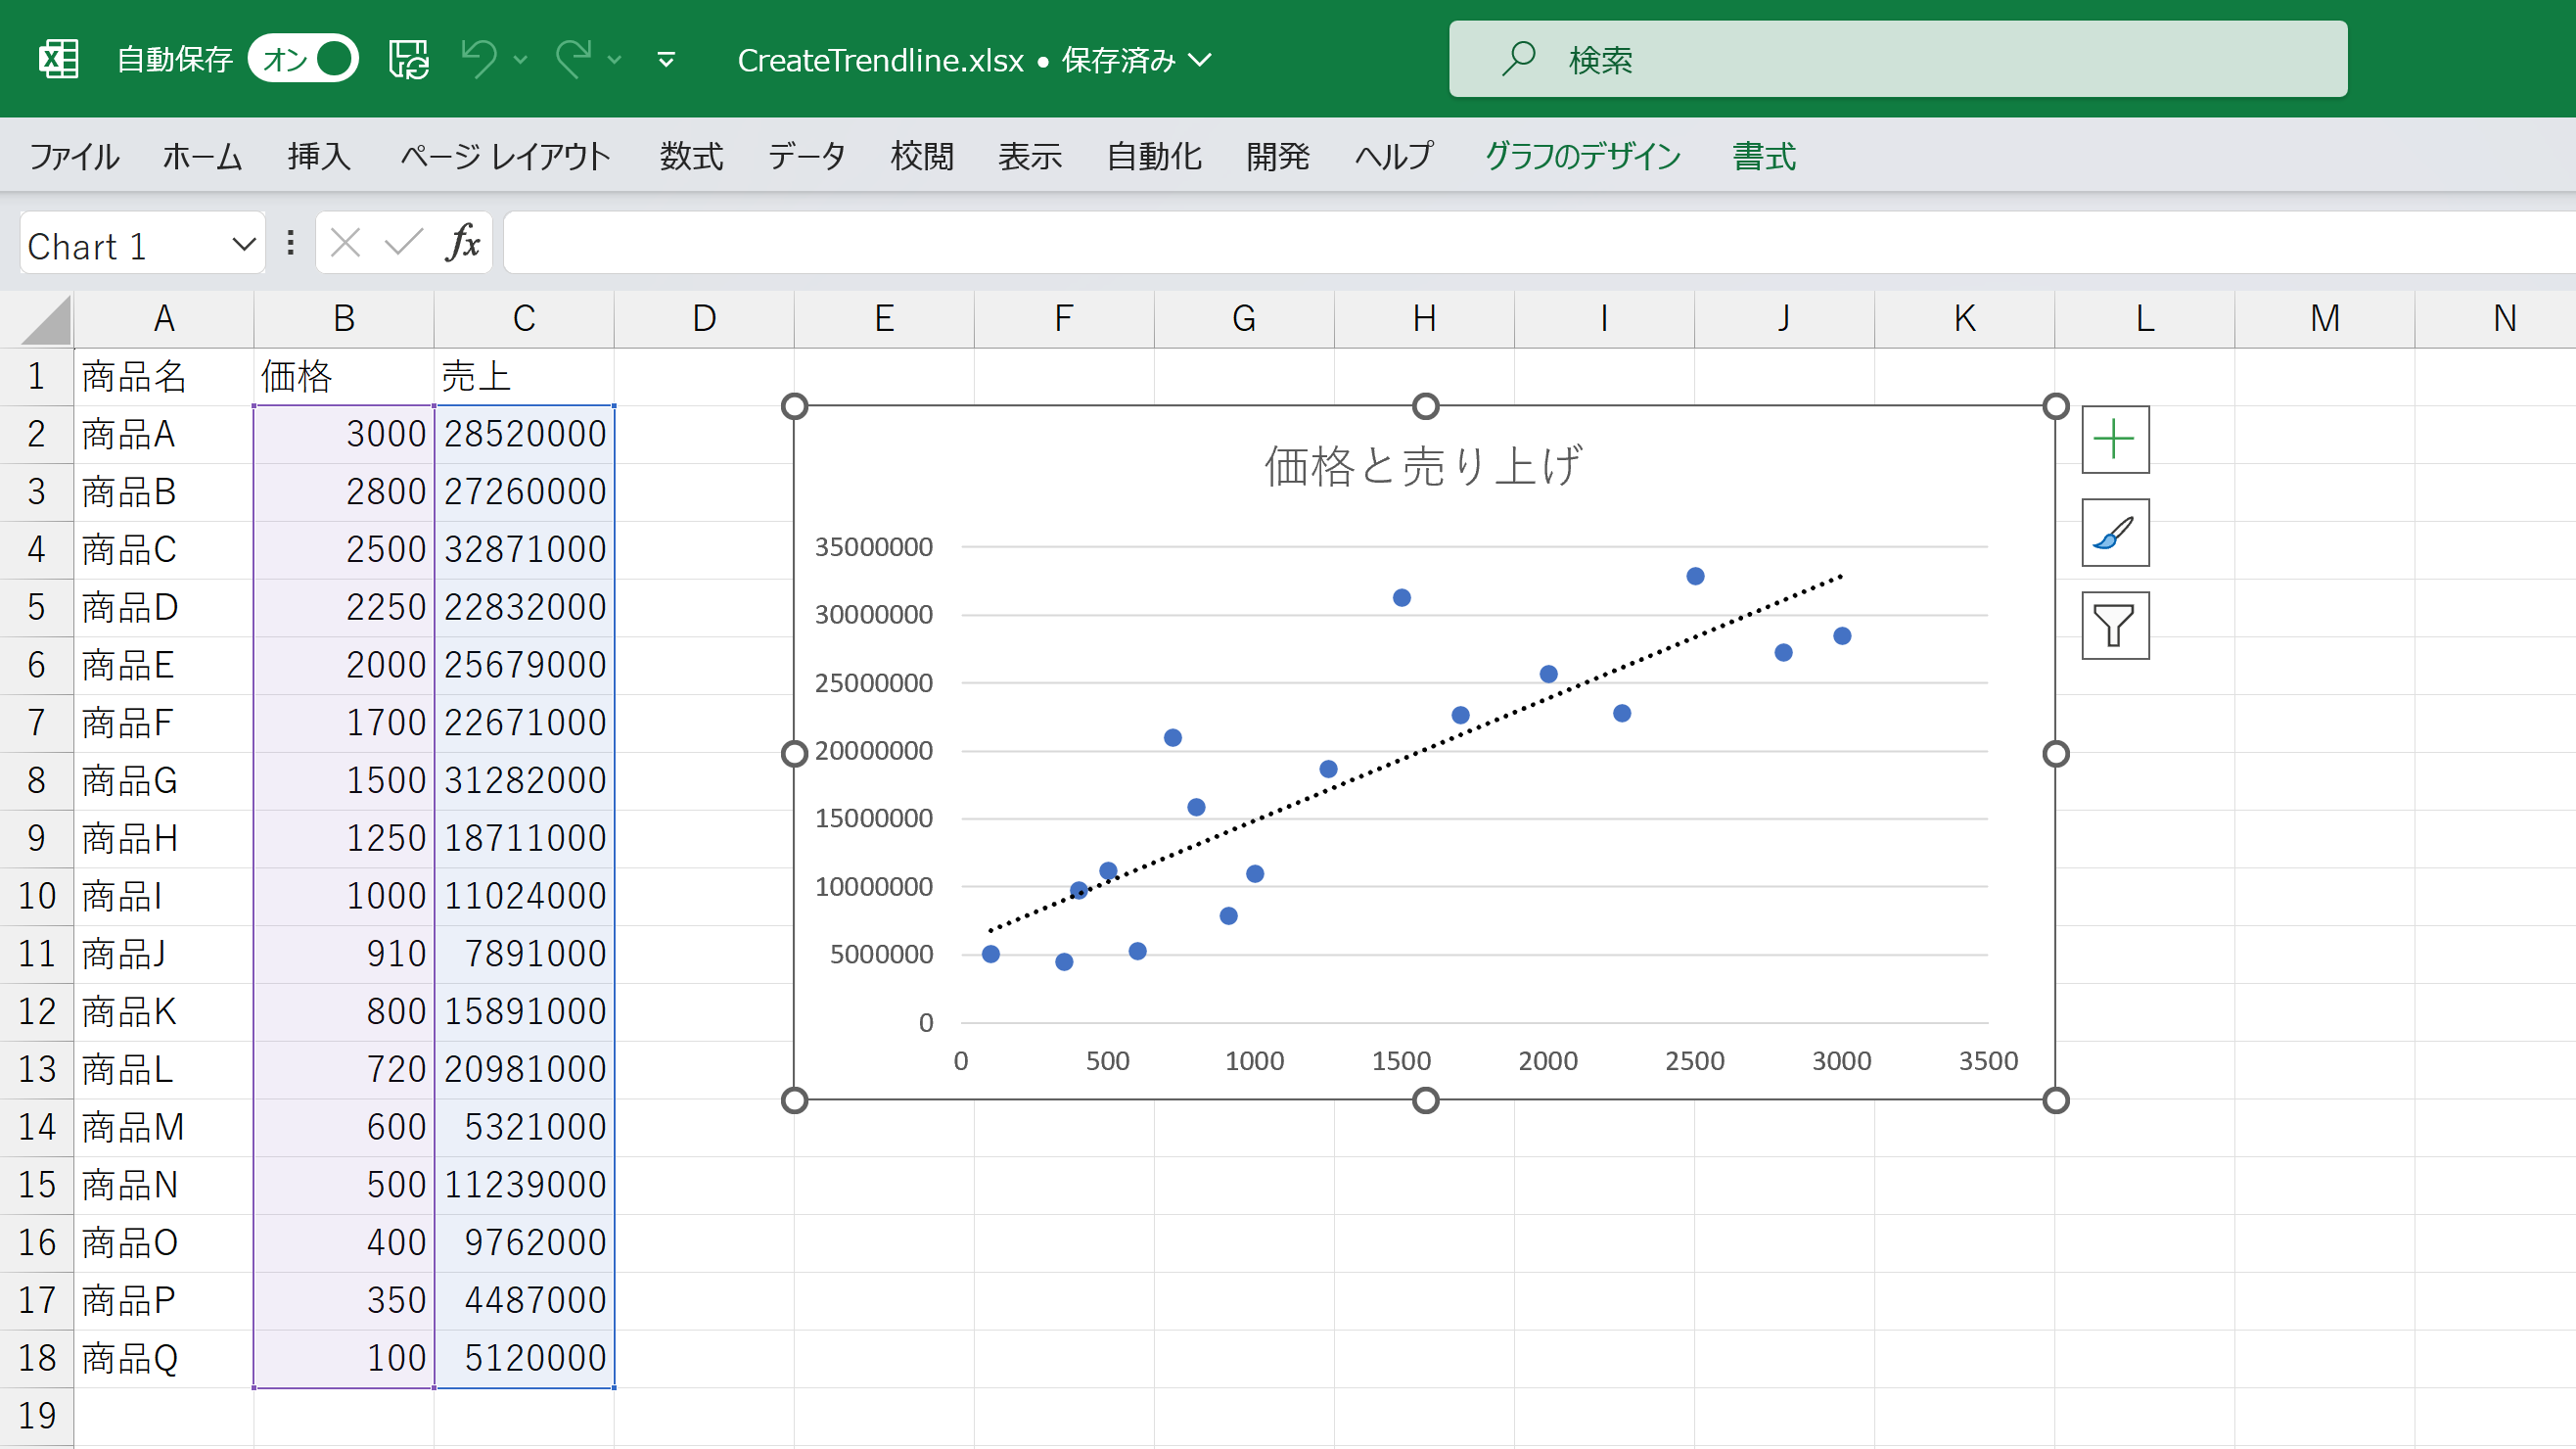This screenshot has width=2576, height=1449.
Task: Open the グラフのデザイン tab
Action: tap(1583, 156)
